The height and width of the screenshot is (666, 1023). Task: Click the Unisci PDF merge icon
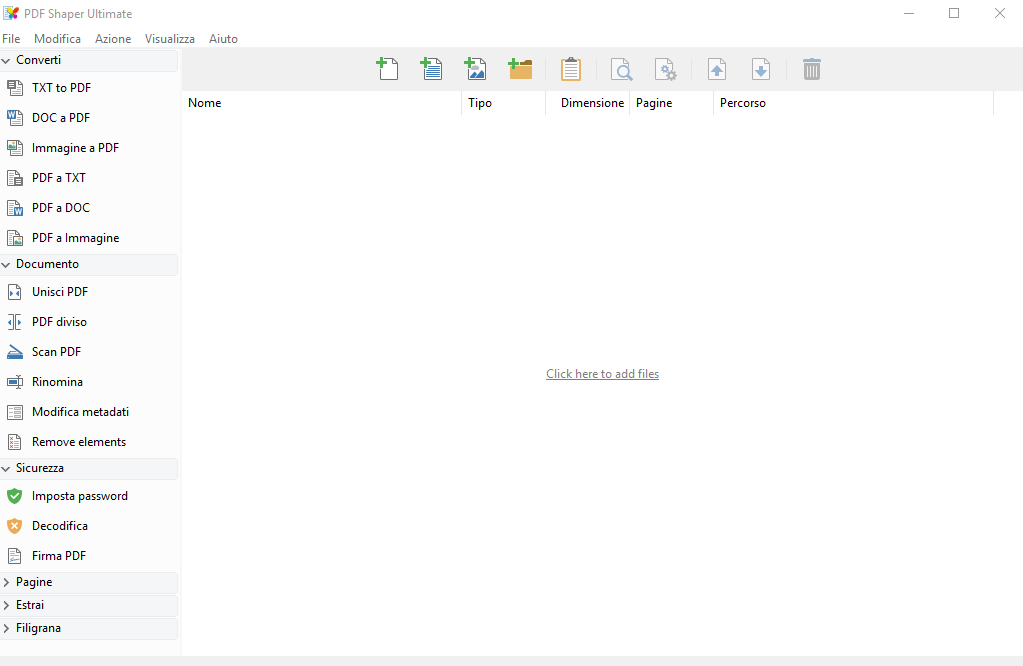14,292
